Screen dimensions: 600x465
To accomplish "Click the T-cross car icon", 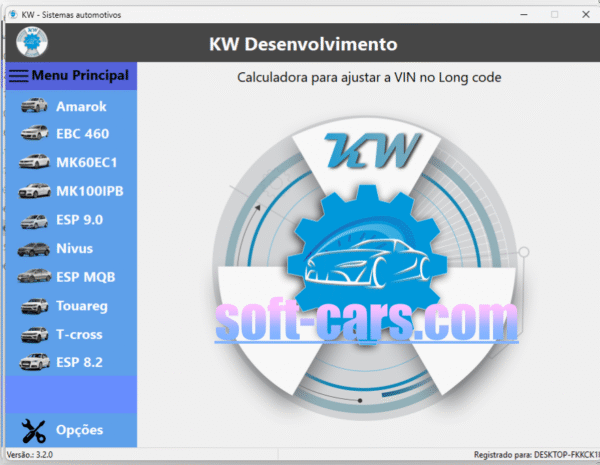I will [34, 335].
